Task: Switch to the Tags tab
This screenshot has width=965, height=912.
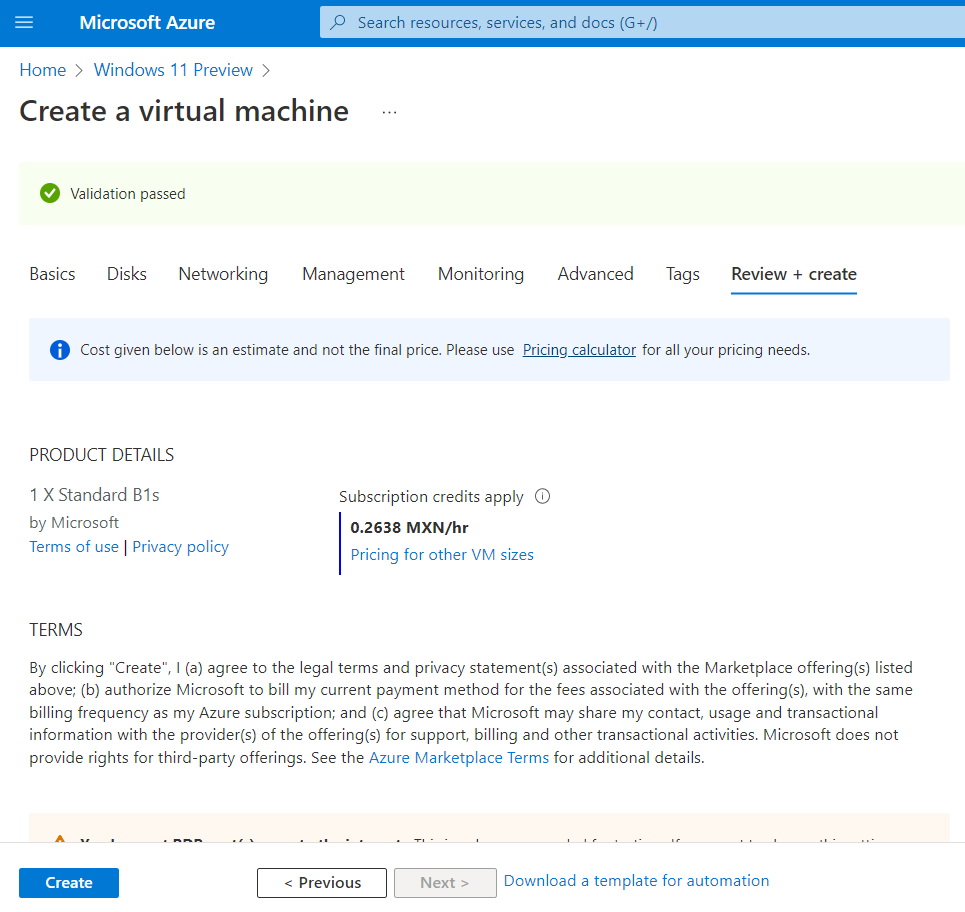Action: 682,273
